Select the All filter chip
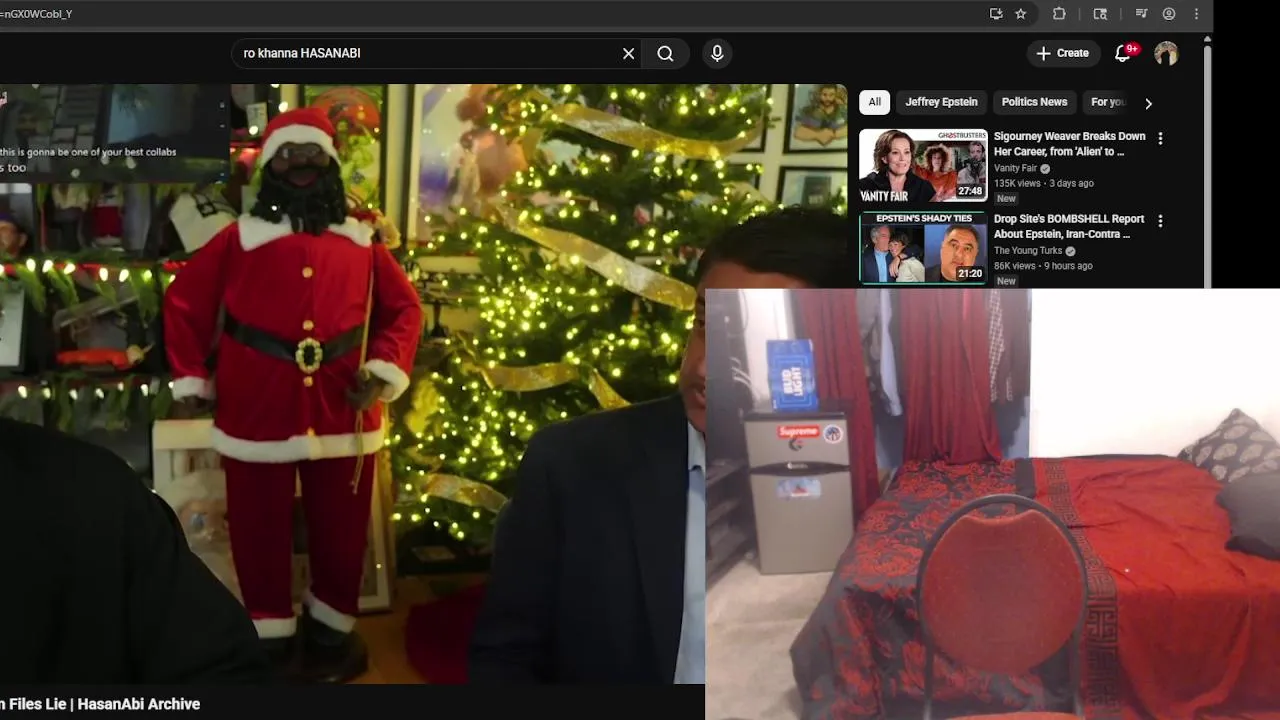 pos(875,102)
